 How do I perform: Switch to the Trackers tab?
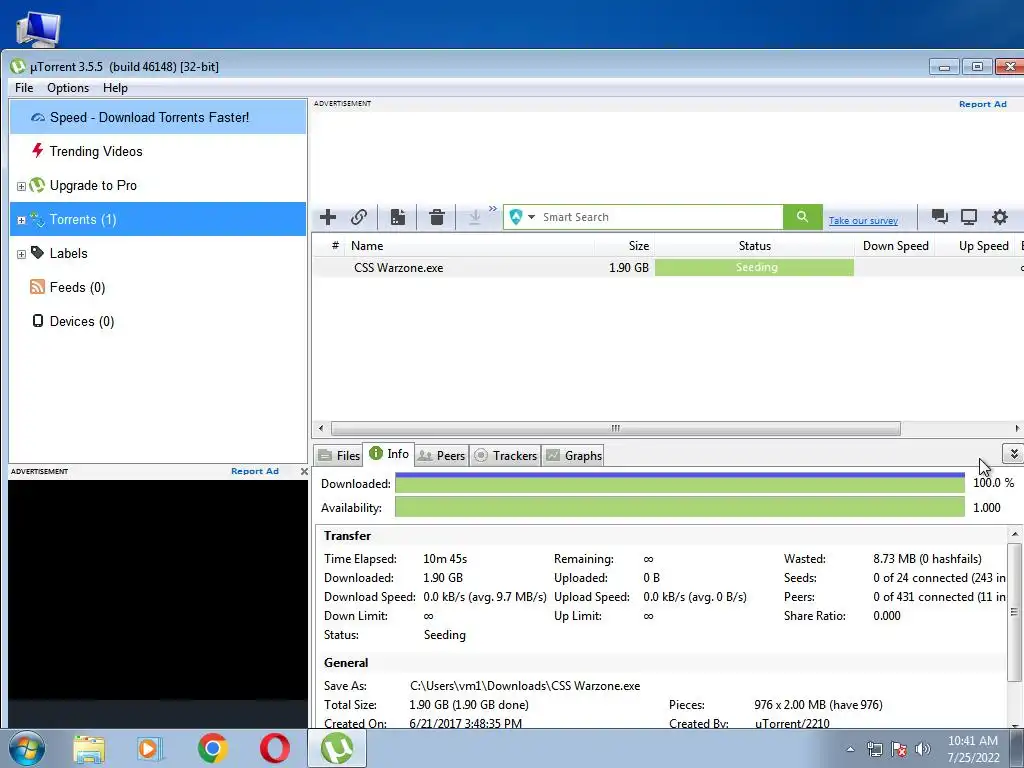505,456
